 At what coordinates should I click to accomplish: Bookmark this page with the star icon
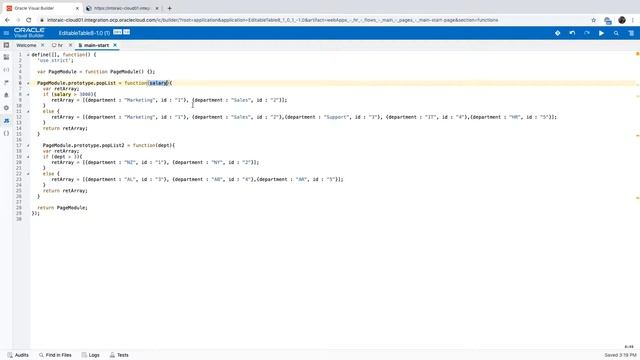pos(593,20)
